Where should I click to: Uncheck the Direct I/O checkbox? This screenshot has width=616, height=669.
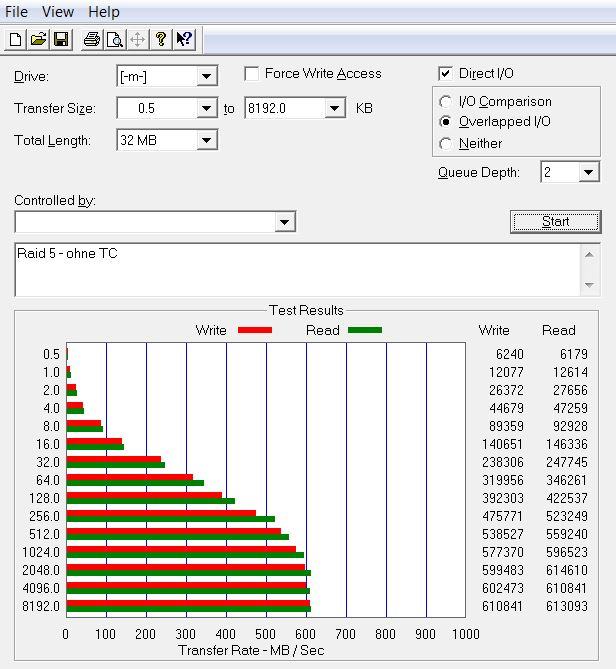coord(445,74)
